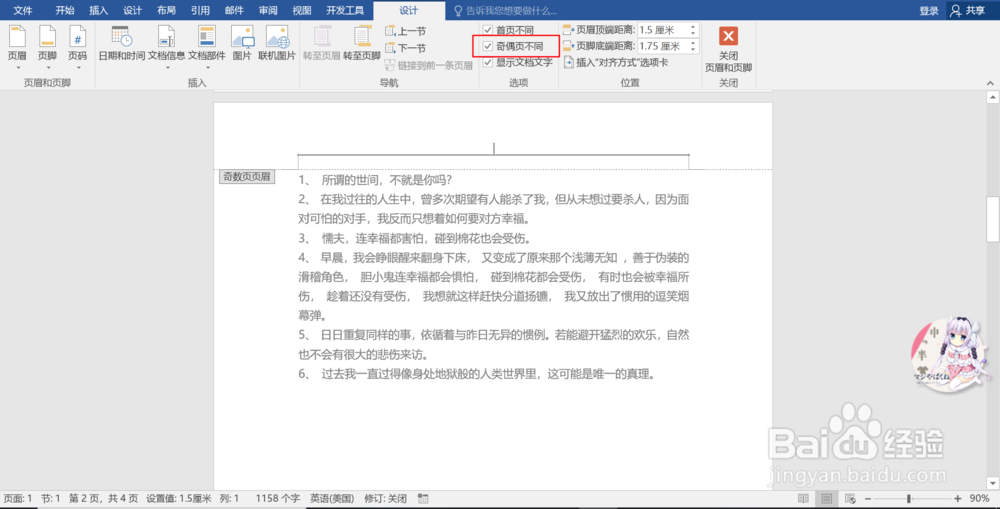Switch to web layout view icon

click(849, 499)
